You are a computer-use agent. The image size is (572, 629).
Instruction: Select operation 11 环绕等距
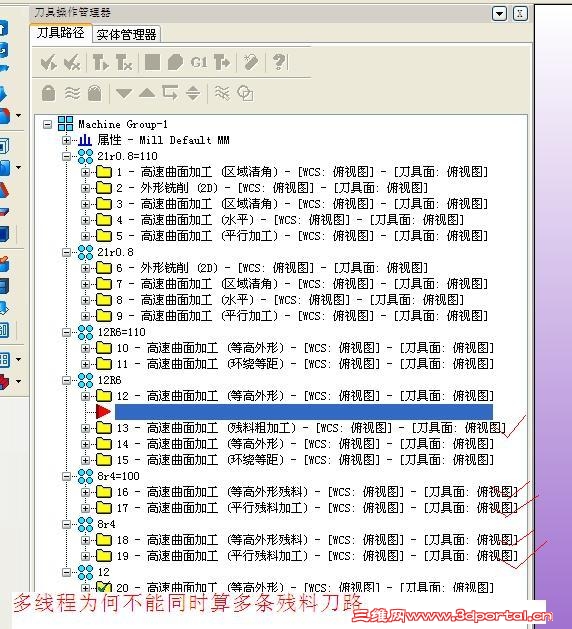(x=305, y=364)
